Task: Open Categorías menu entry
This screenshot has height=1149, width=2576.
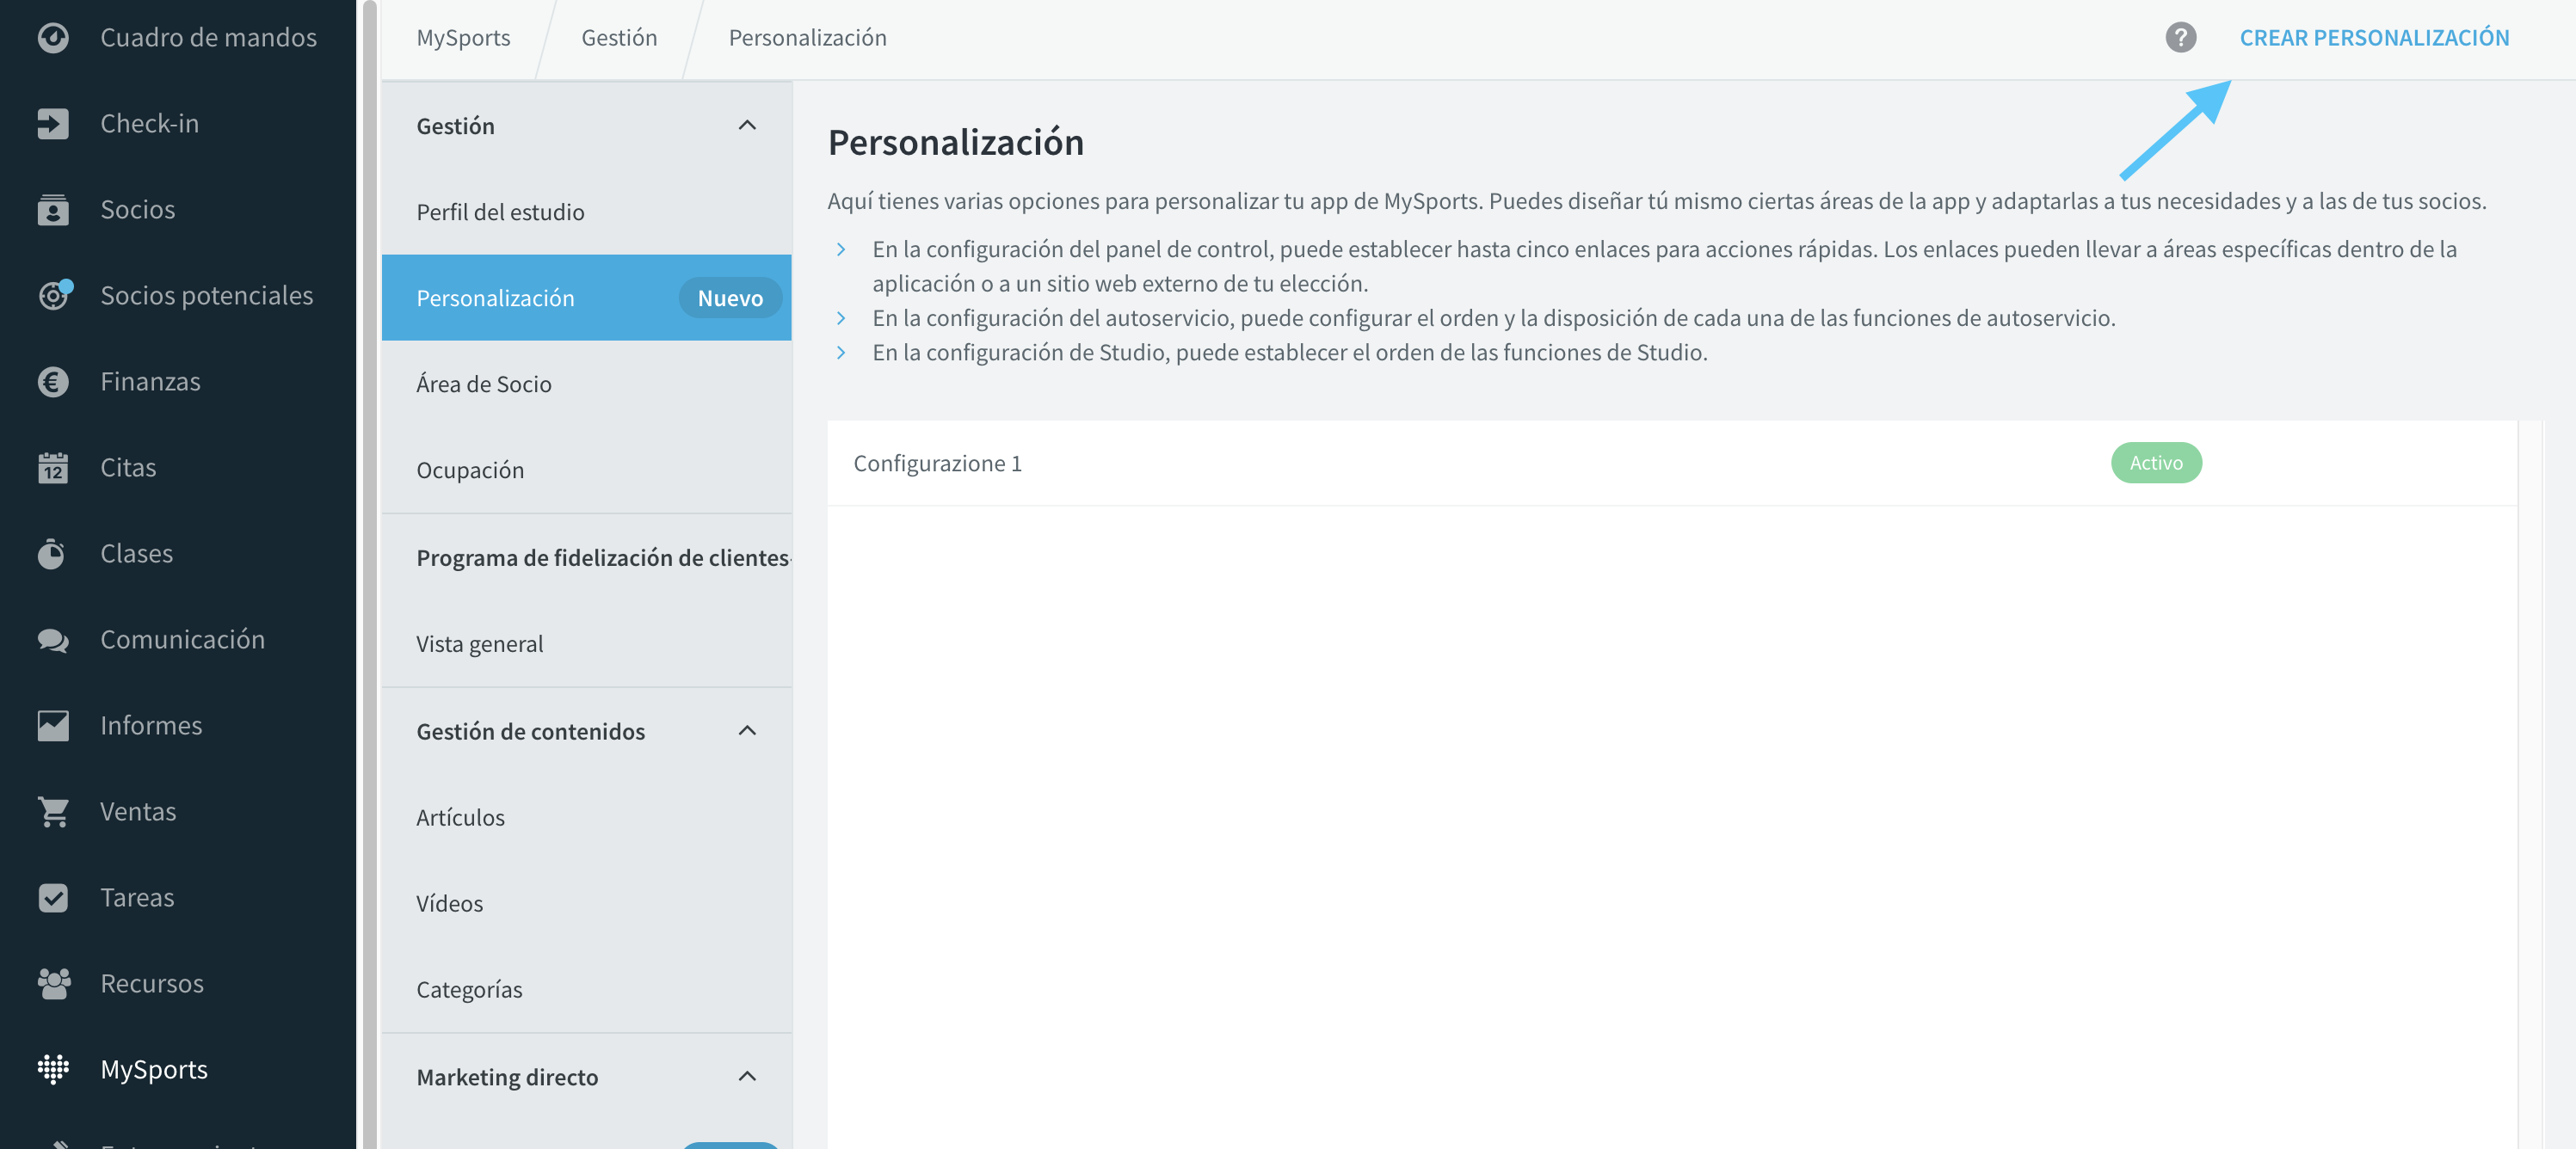Action: pos(587,989)
